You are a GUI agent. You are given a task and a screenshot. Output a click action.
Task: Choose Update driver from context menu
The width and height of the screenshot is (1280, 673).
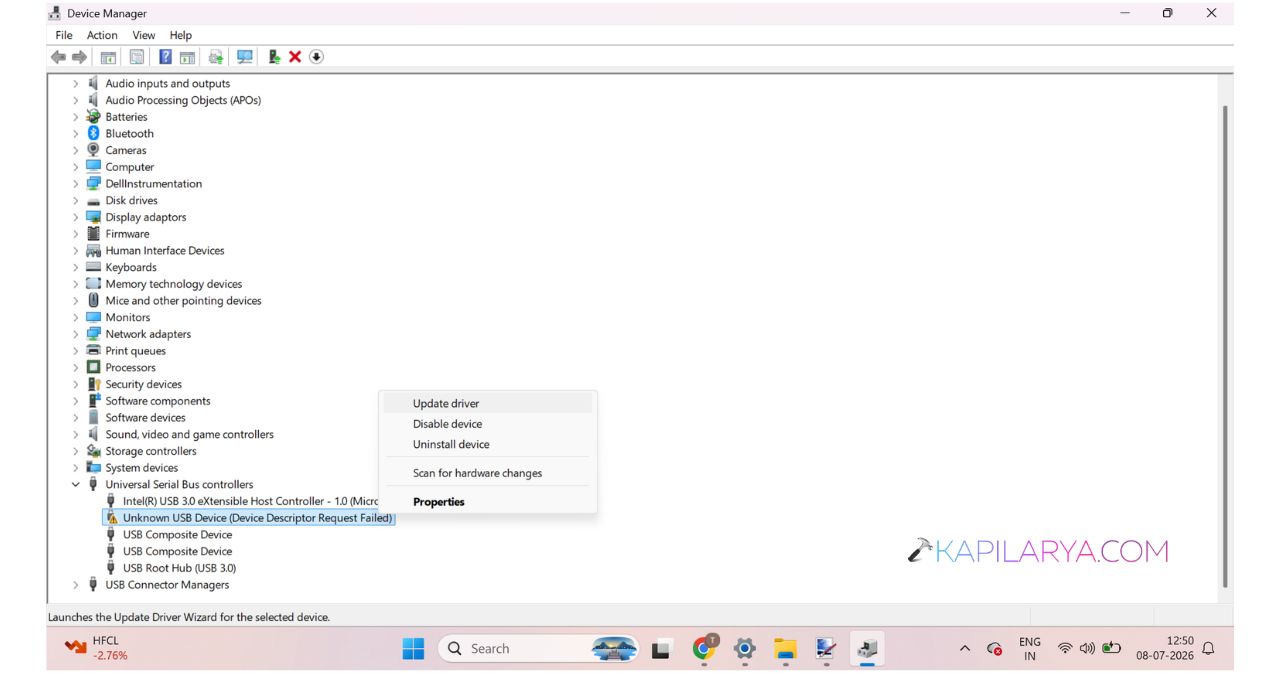[x=490, y=403]
